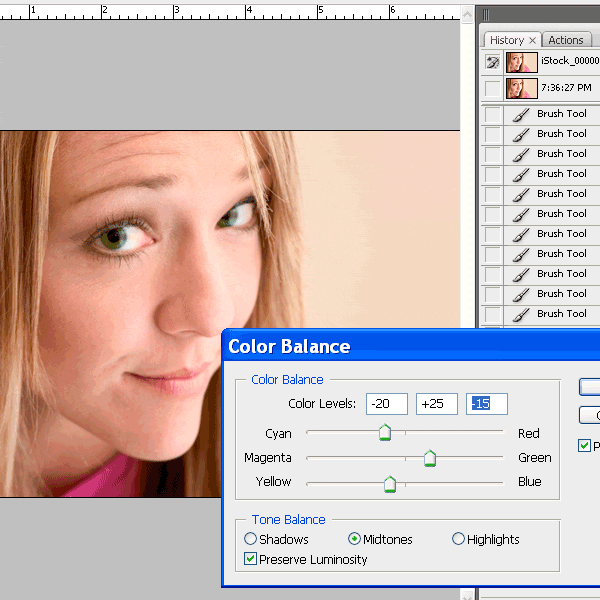Select the iStock snapshot thumbnail in History
This screenshot has width=600, height=600.
point(522,62)
